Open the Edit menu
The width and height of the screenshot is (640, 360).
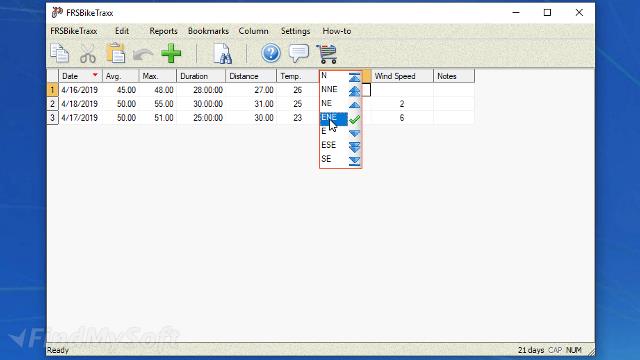pyautogui.click(x=122, y=31)
